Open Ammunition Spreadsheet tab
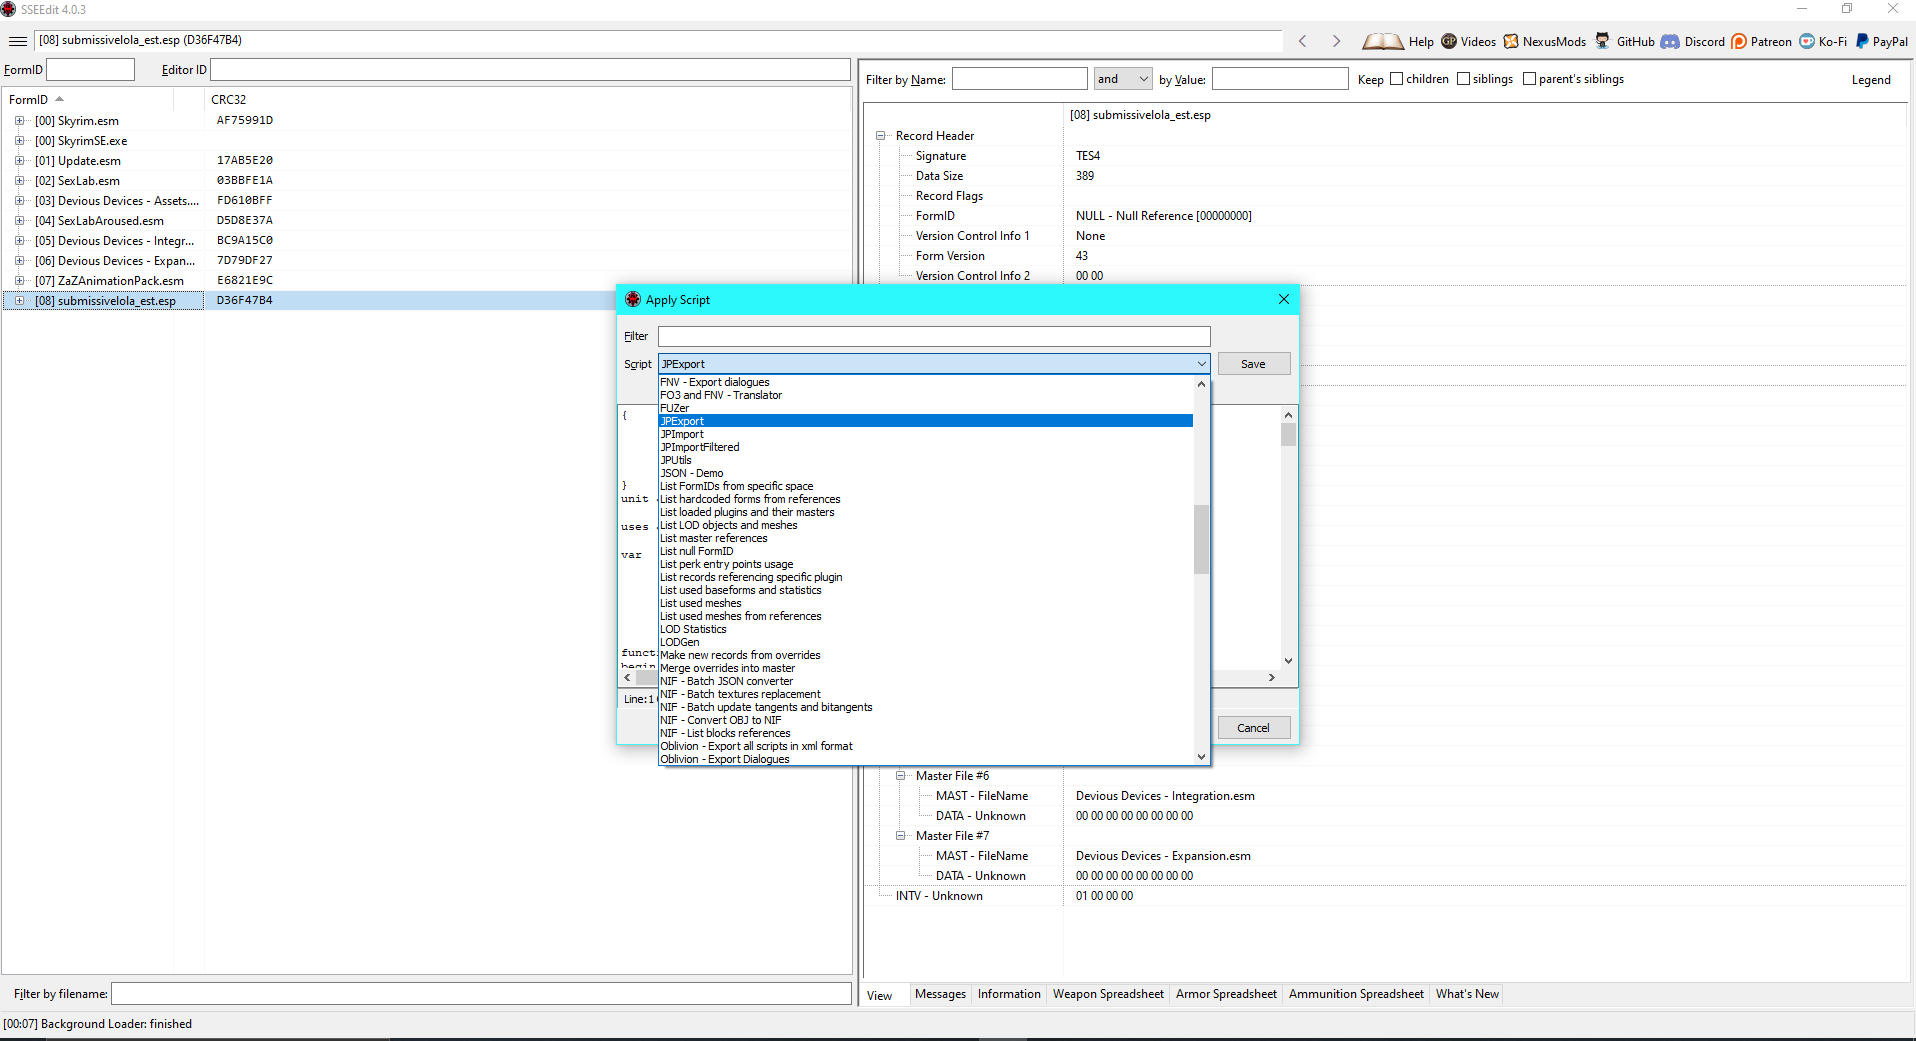 [x=1356, y=994]
